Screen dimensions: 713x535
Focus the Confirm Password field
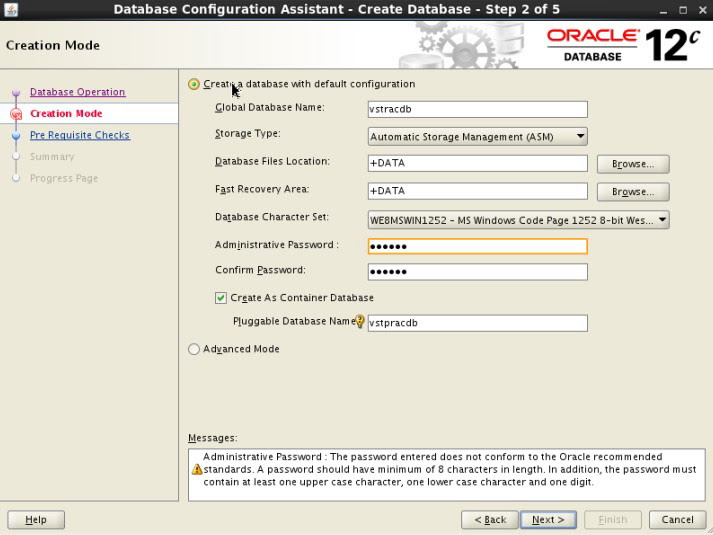pos(477,272)
